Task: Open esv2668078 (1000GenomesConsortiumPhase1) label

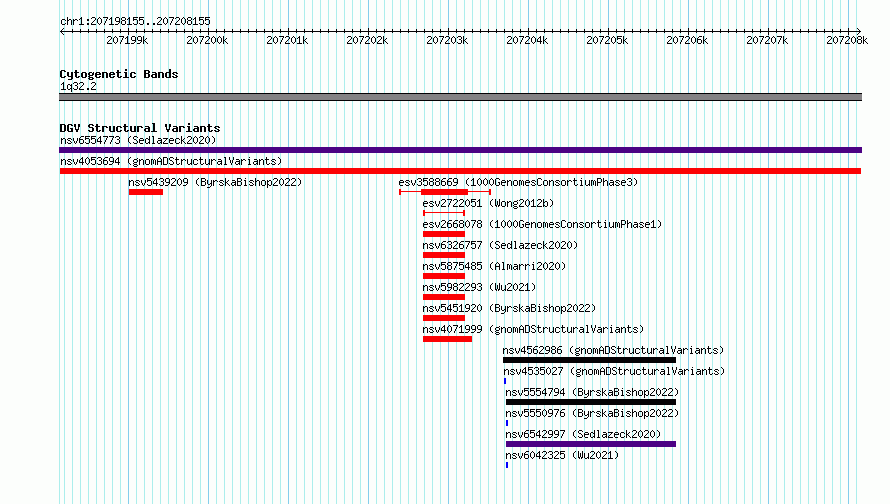Action: coord(542,224)
